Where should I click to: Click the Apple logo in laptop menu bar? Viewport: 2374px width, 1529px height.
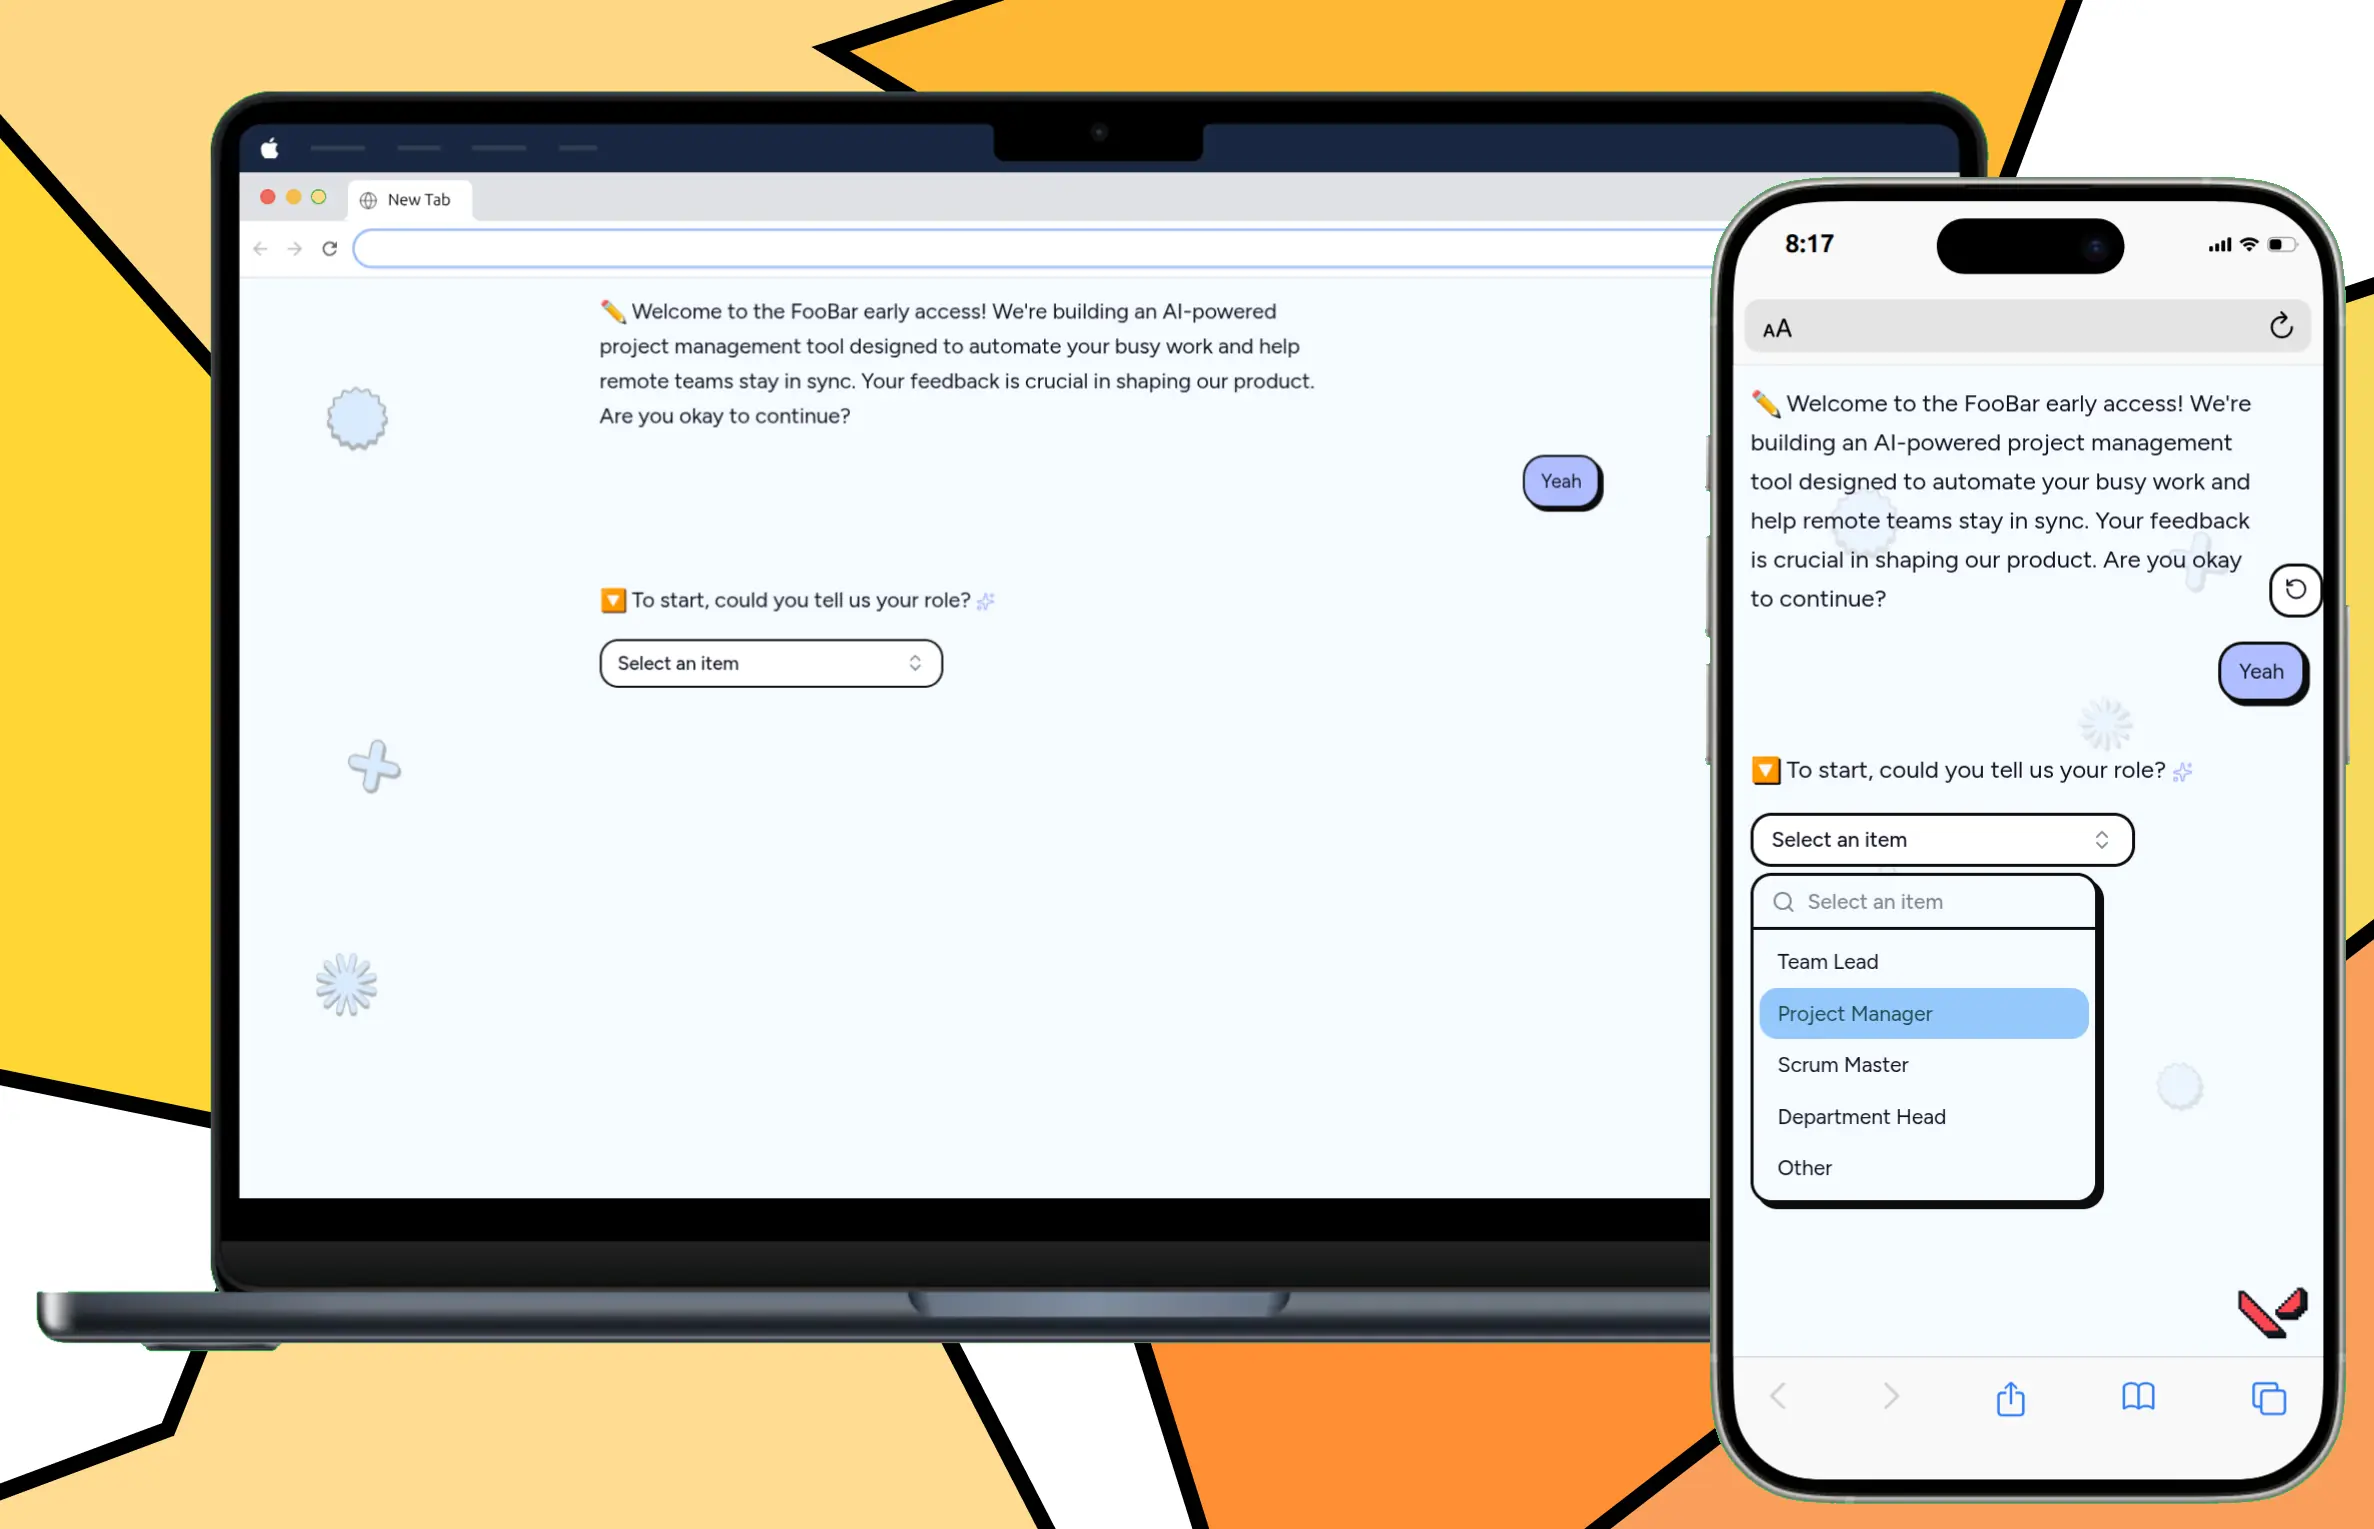coord(269,148)
